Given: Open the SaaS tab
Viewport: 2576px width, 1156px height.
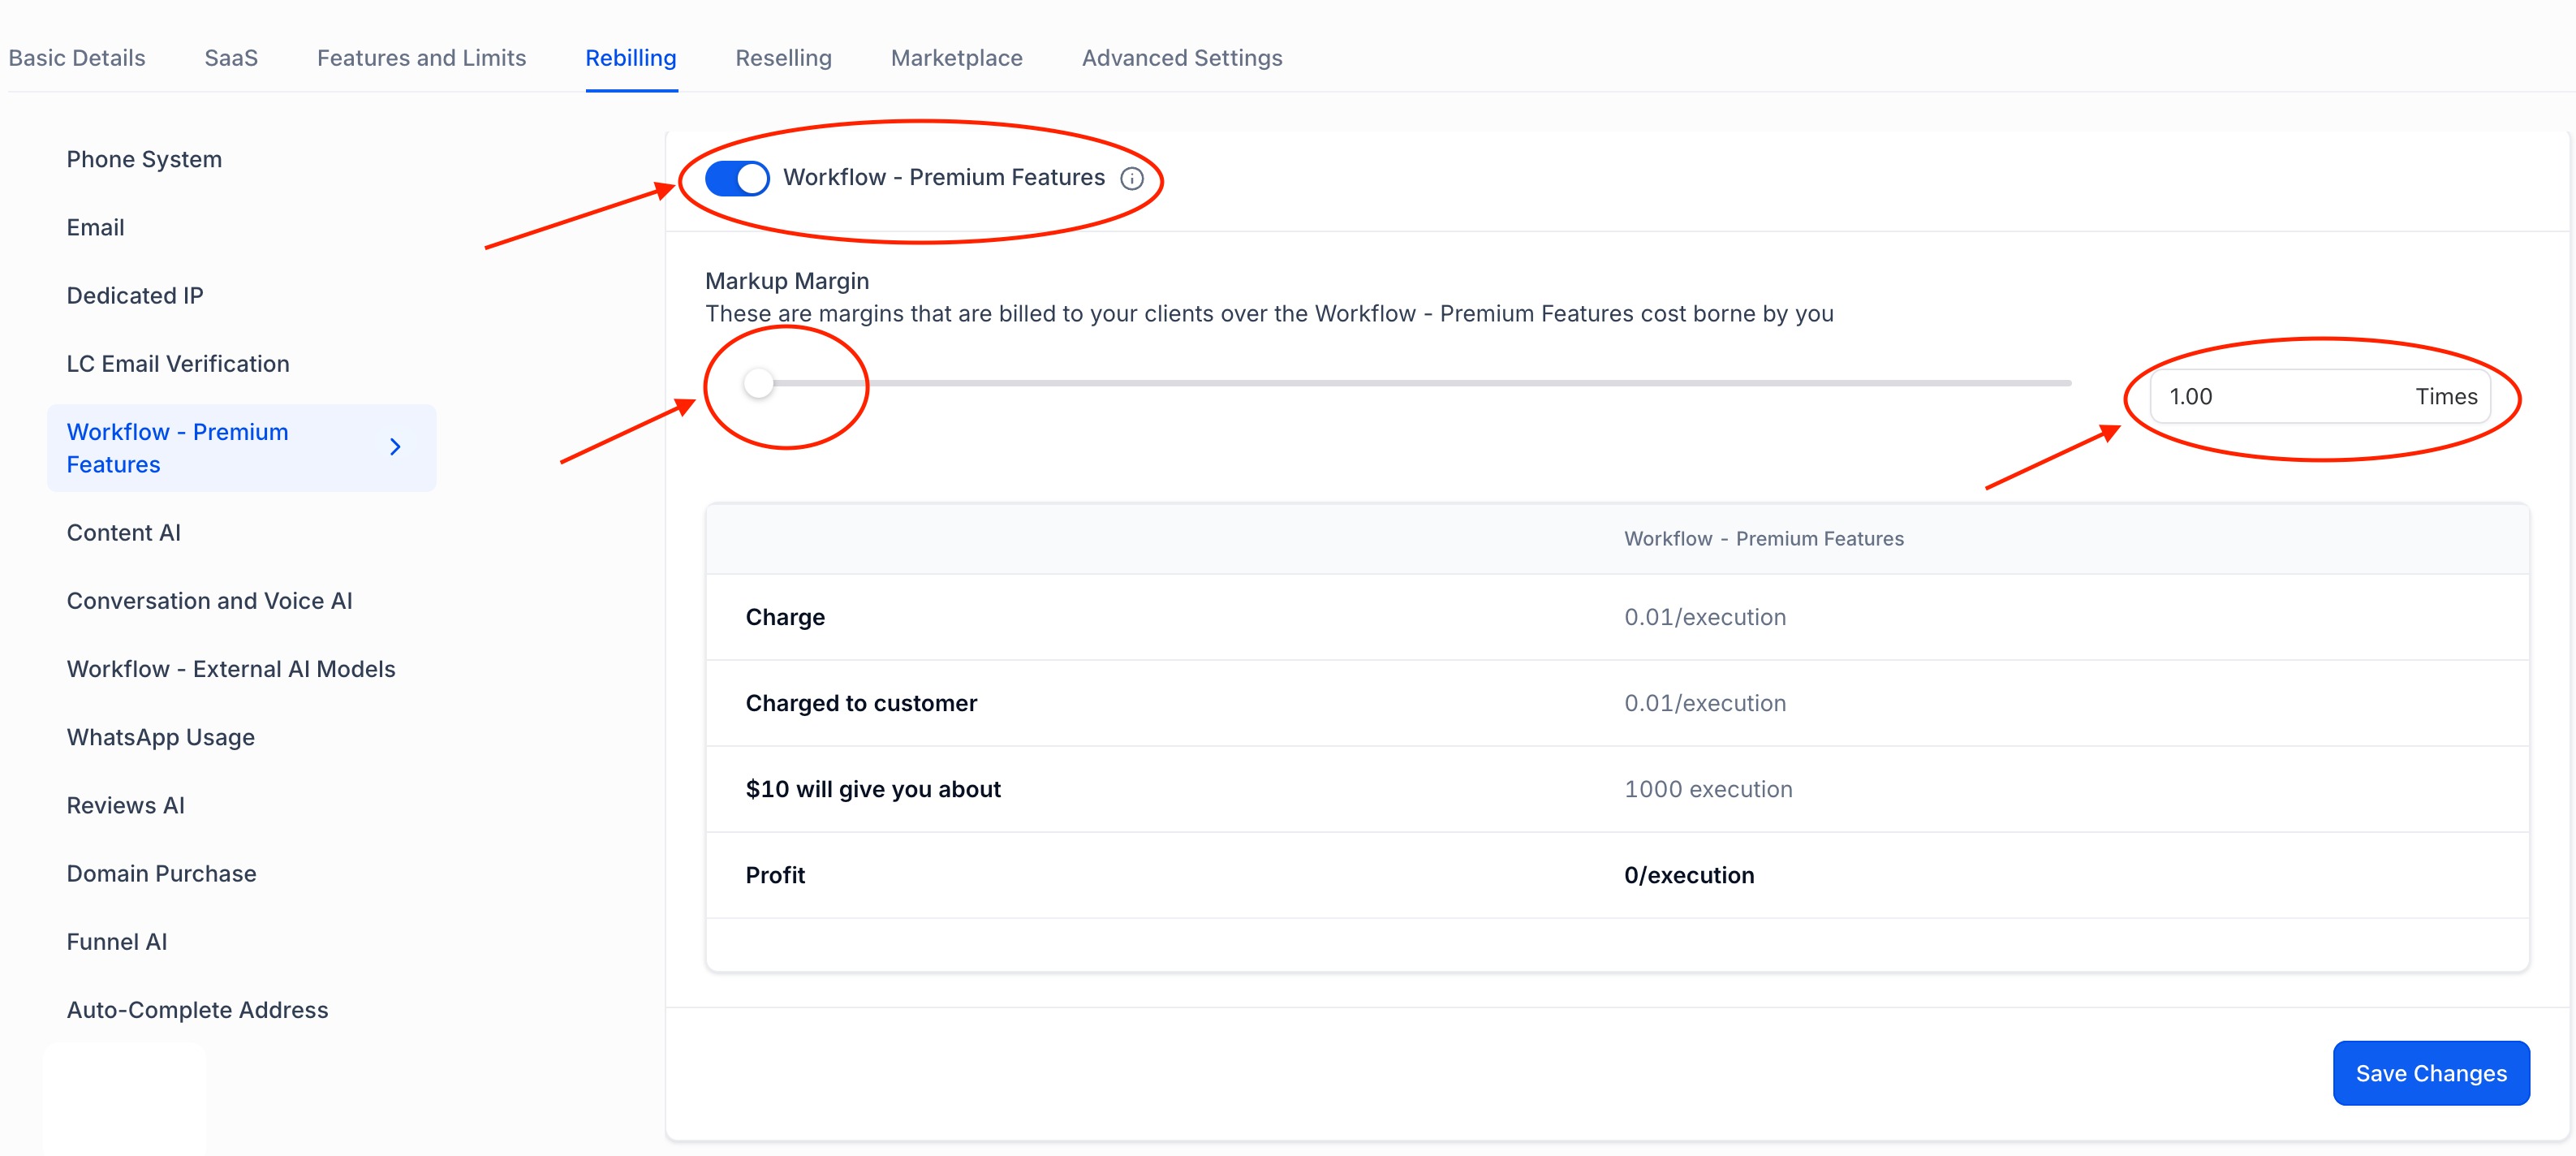Looking at the screenshot, I should point(231,58).
